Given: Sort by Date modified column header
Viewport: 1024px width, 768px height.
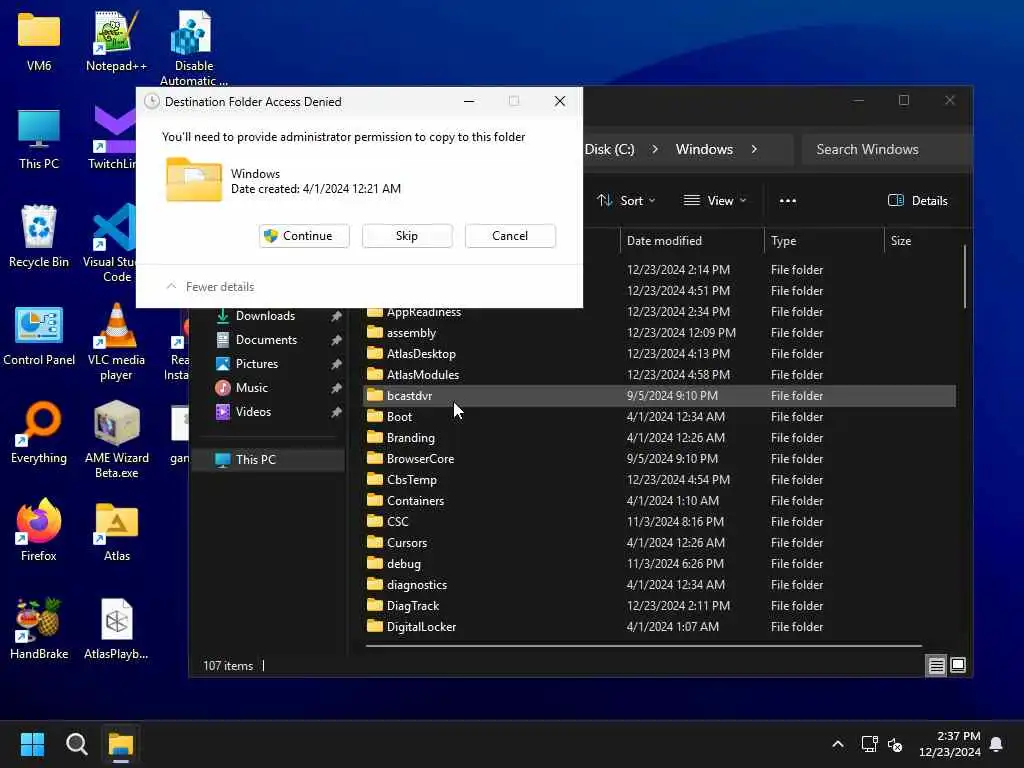Looking at the screenshot, I should pos(692,241).
